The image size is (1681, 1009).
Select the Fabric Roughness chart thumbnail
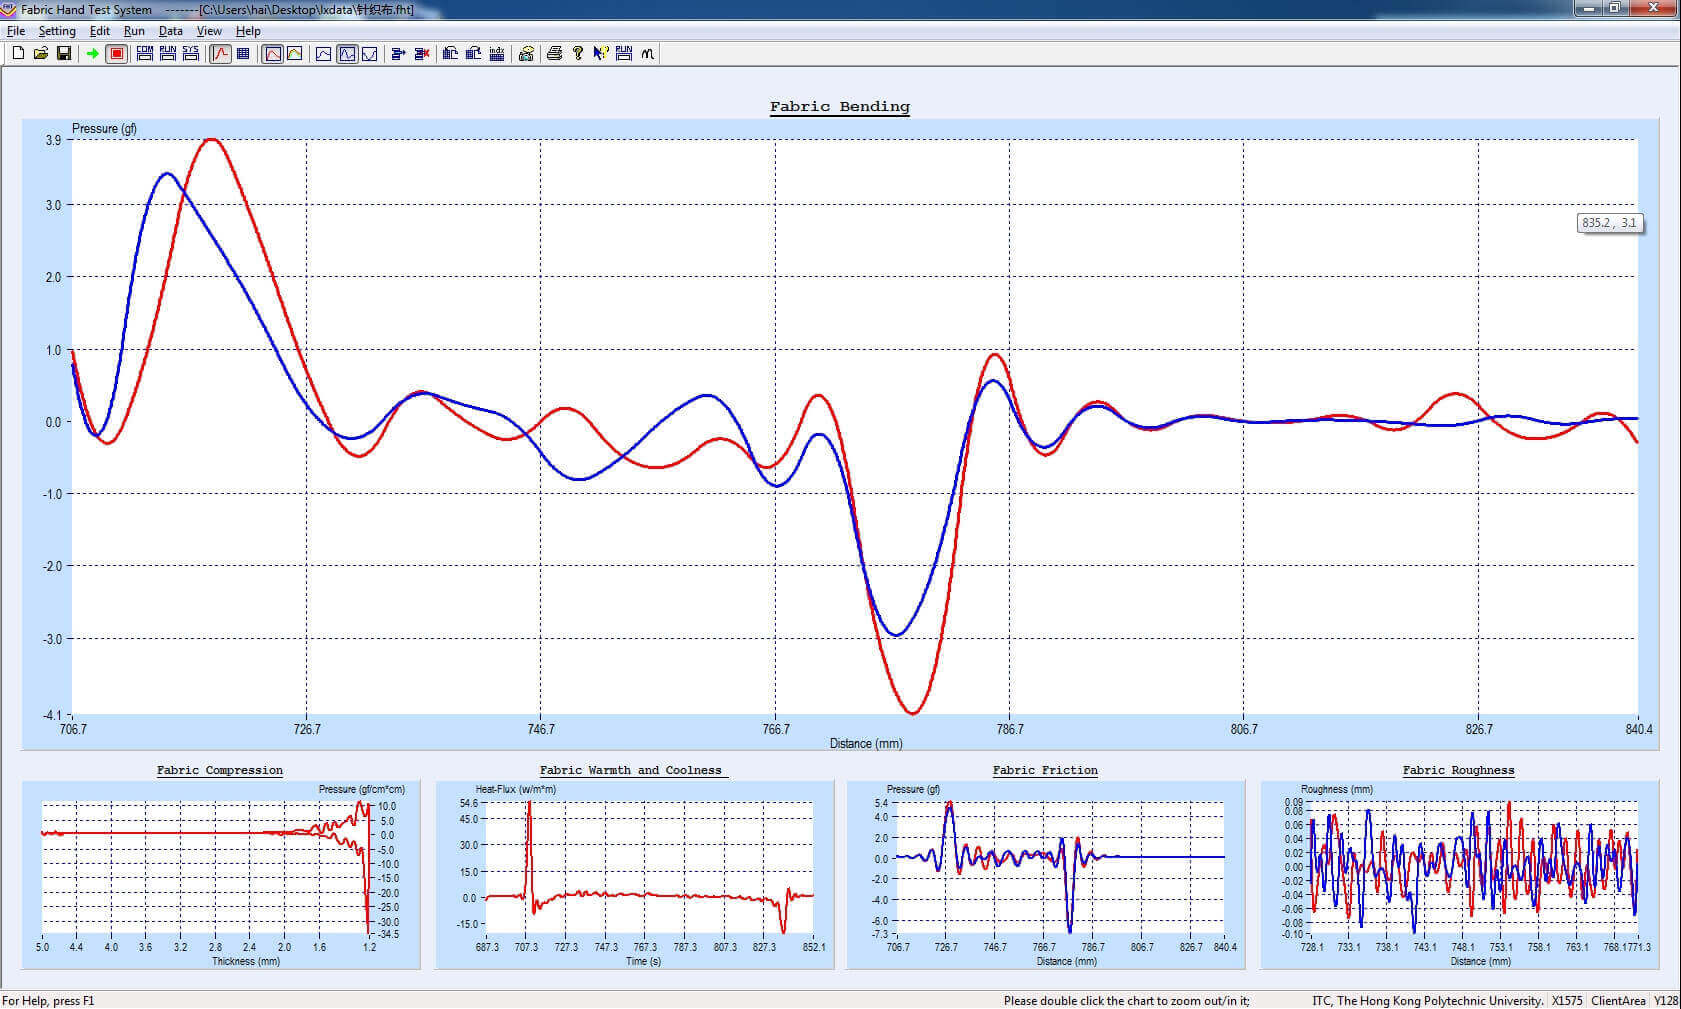tap(1460, 875)
